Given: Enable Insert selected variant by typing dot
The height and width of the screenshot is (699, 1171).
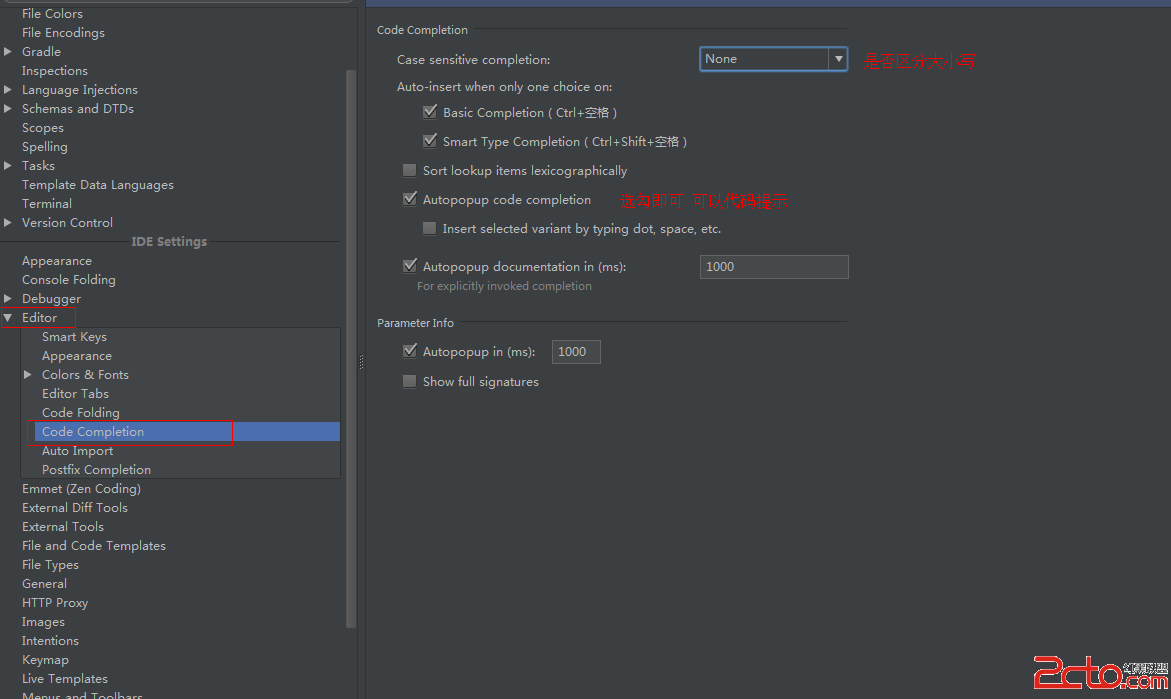Looking at the screenshot, I should point(430,229).
